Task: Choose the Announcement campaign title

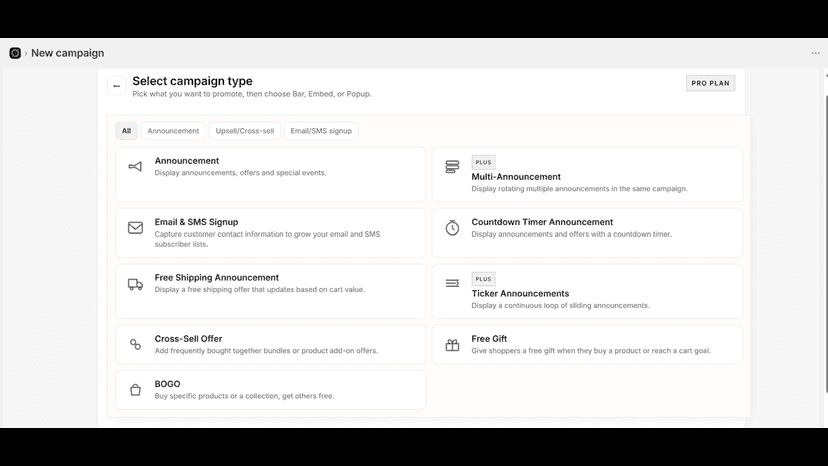Action: point(187,161)
